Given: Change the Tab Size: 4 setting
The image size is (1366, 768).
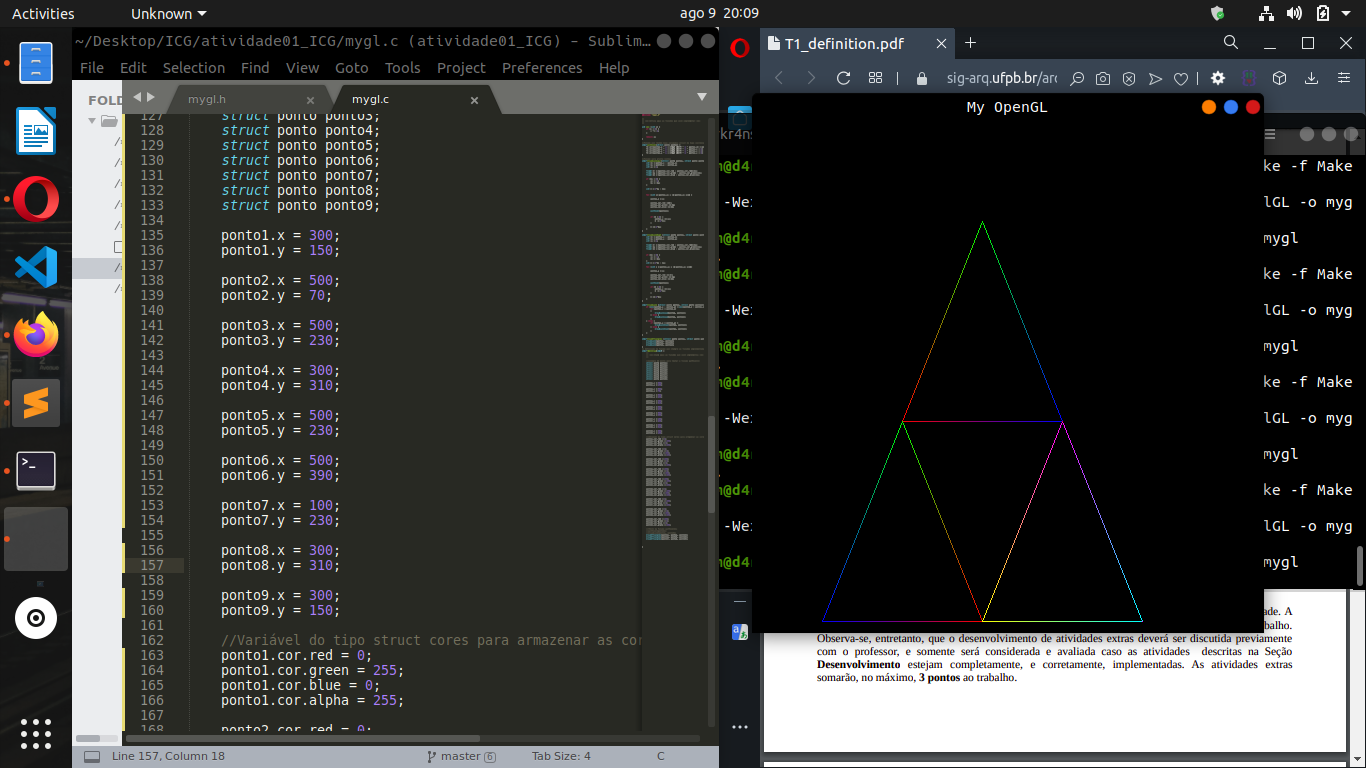Looking at the screenshot, I should (x=561, y=756).
